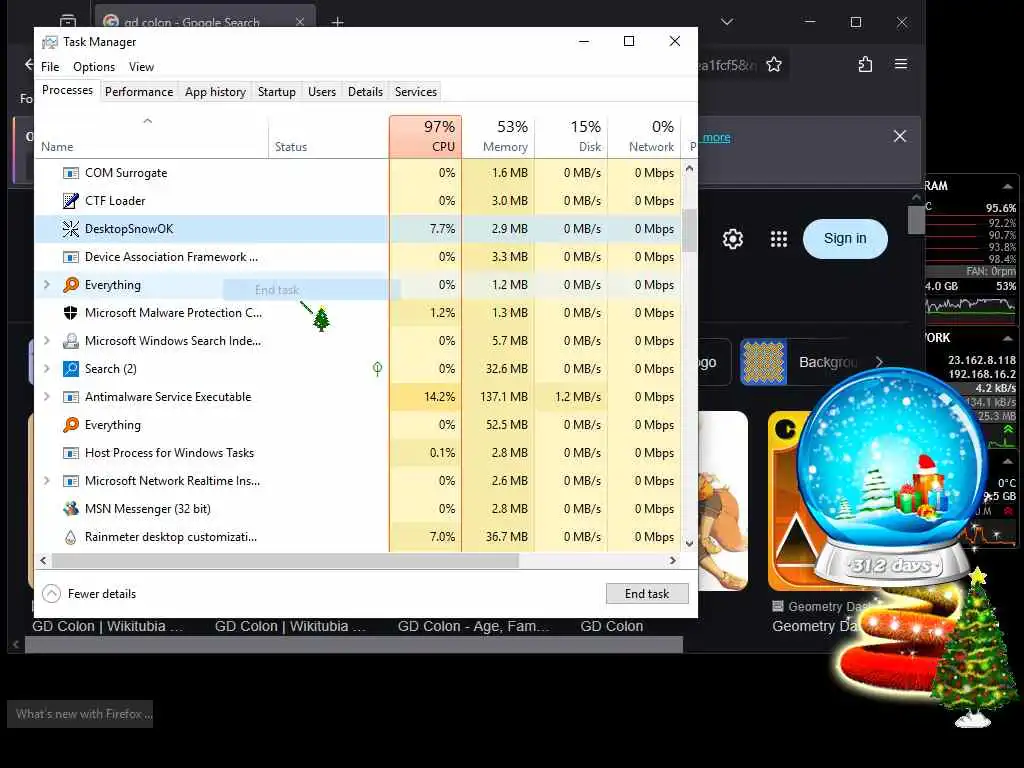
Task: Click the COM Surrogate process icon
Action: pyautogui.click(x=71, y=173)
